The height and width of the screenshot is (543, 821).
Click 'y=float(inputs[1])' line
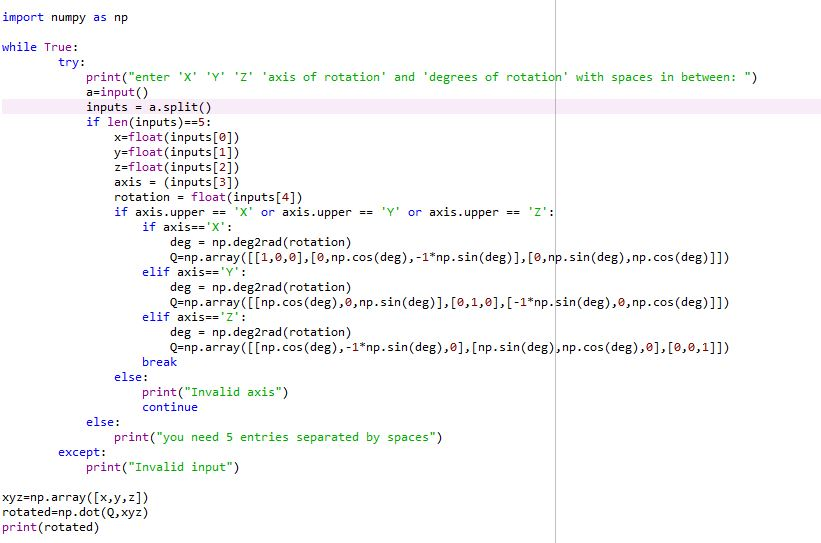pos(176,152)
